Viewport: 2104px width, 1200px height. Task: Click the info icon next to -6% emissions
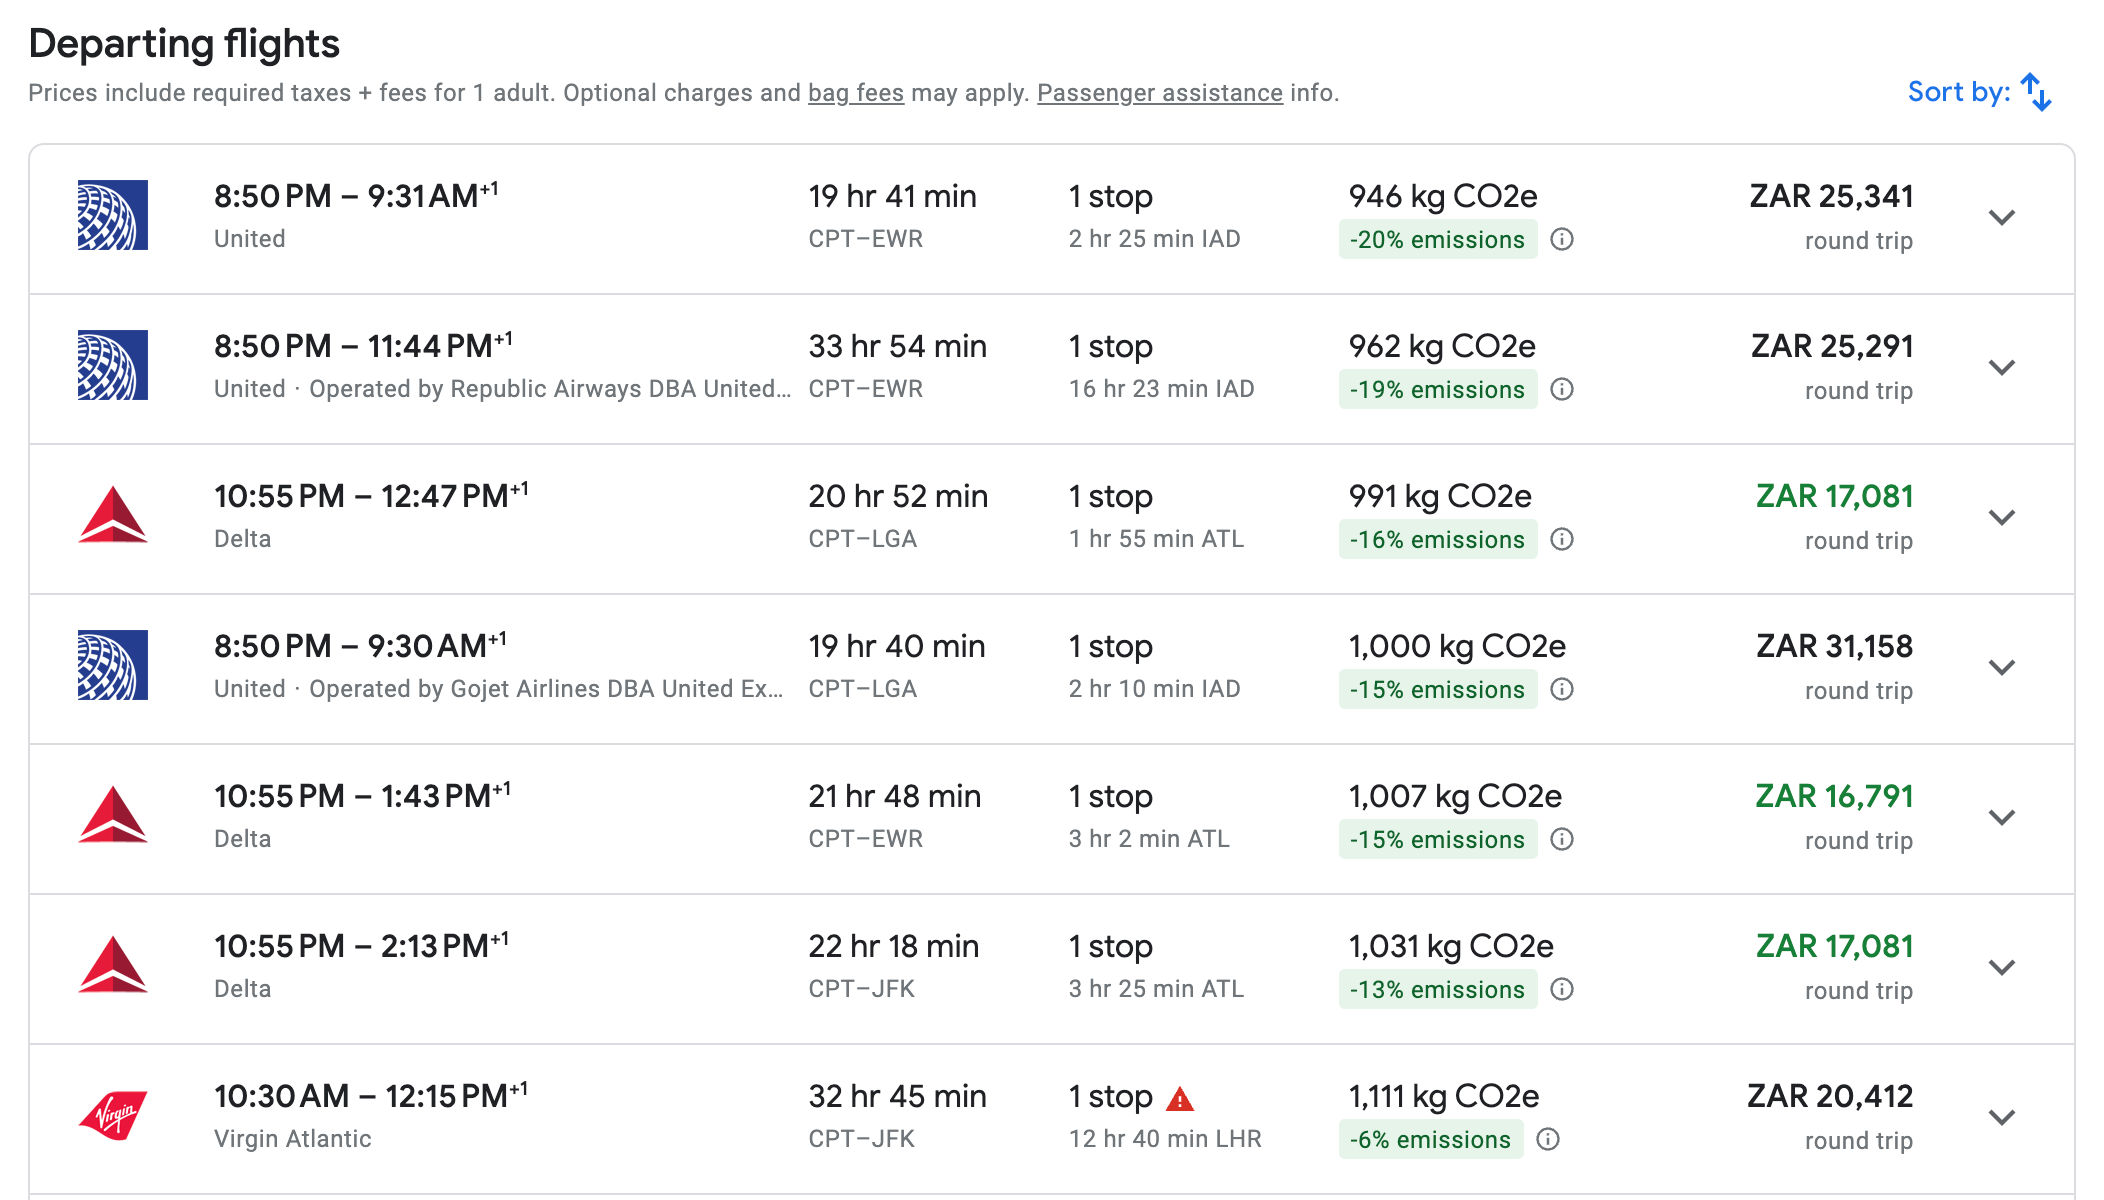click(x=1548, y=1140)
